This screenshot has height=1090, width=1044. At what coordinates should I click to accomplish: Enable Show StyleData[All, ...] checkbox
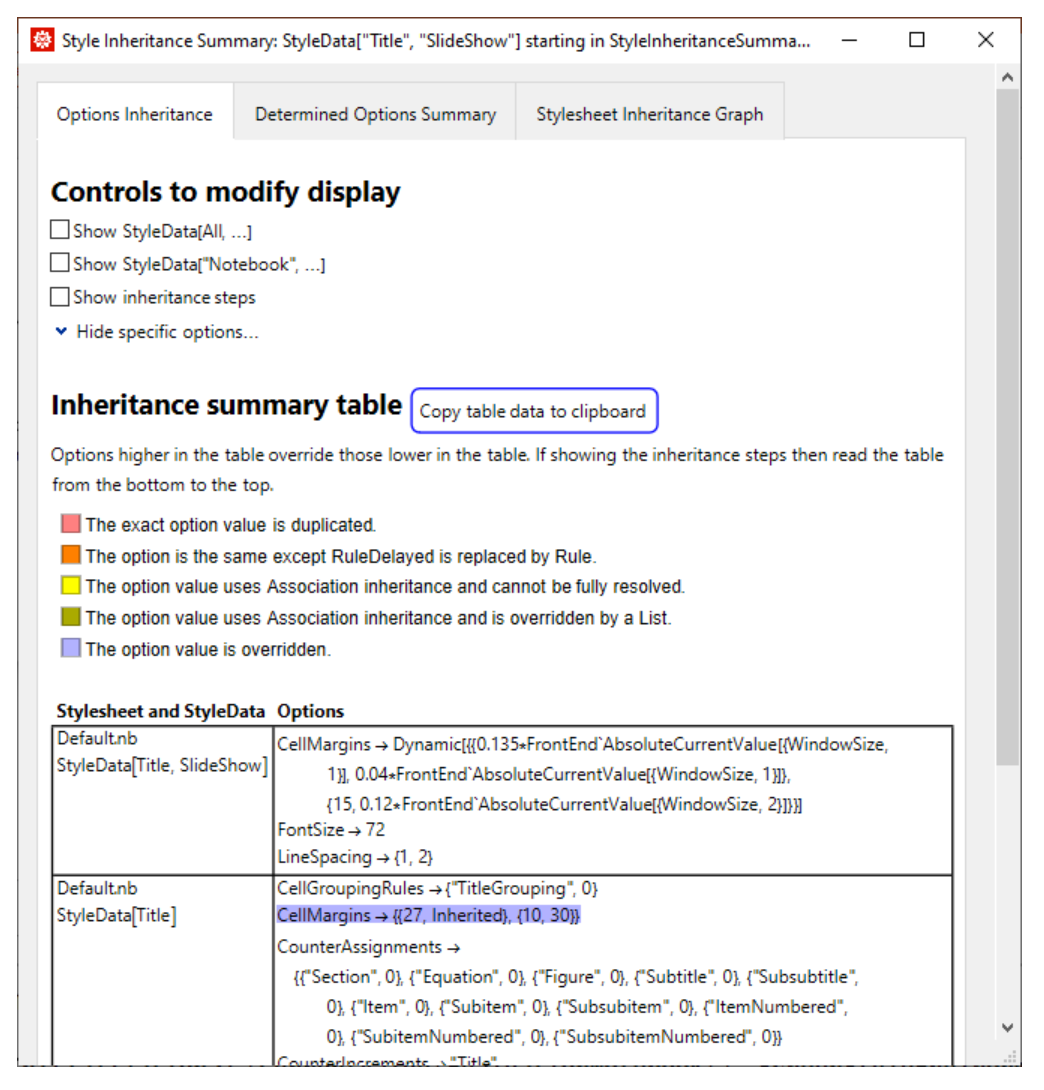point(60,231)
